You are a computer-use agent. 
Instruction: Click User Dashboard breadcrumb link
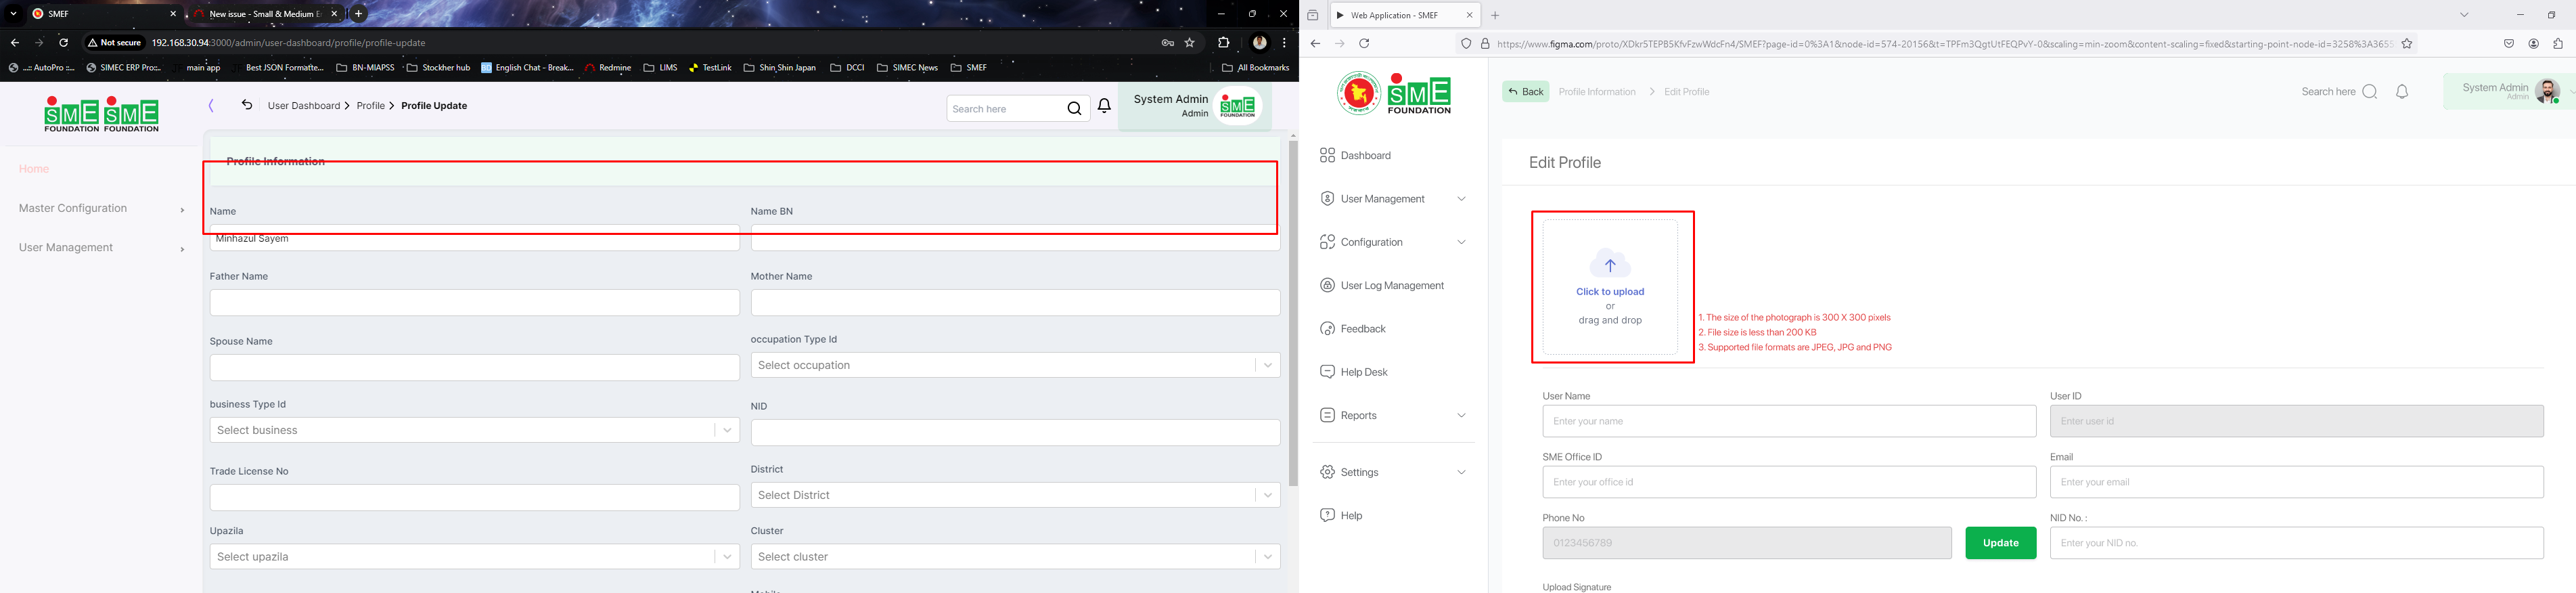(x=304, y=106)
